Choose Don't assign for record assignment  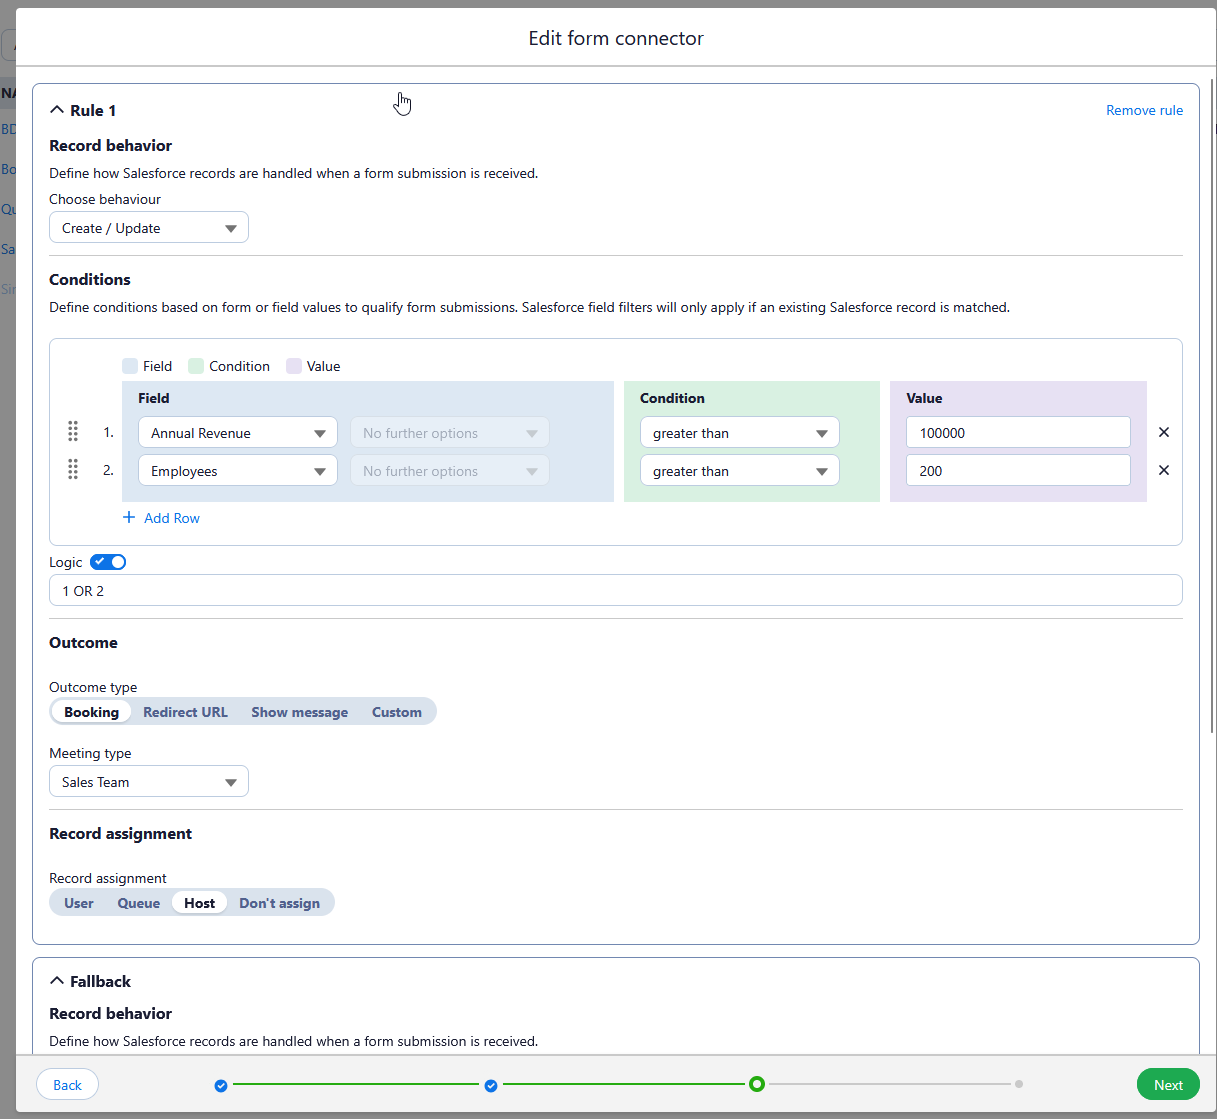click(x=280, y=903)
